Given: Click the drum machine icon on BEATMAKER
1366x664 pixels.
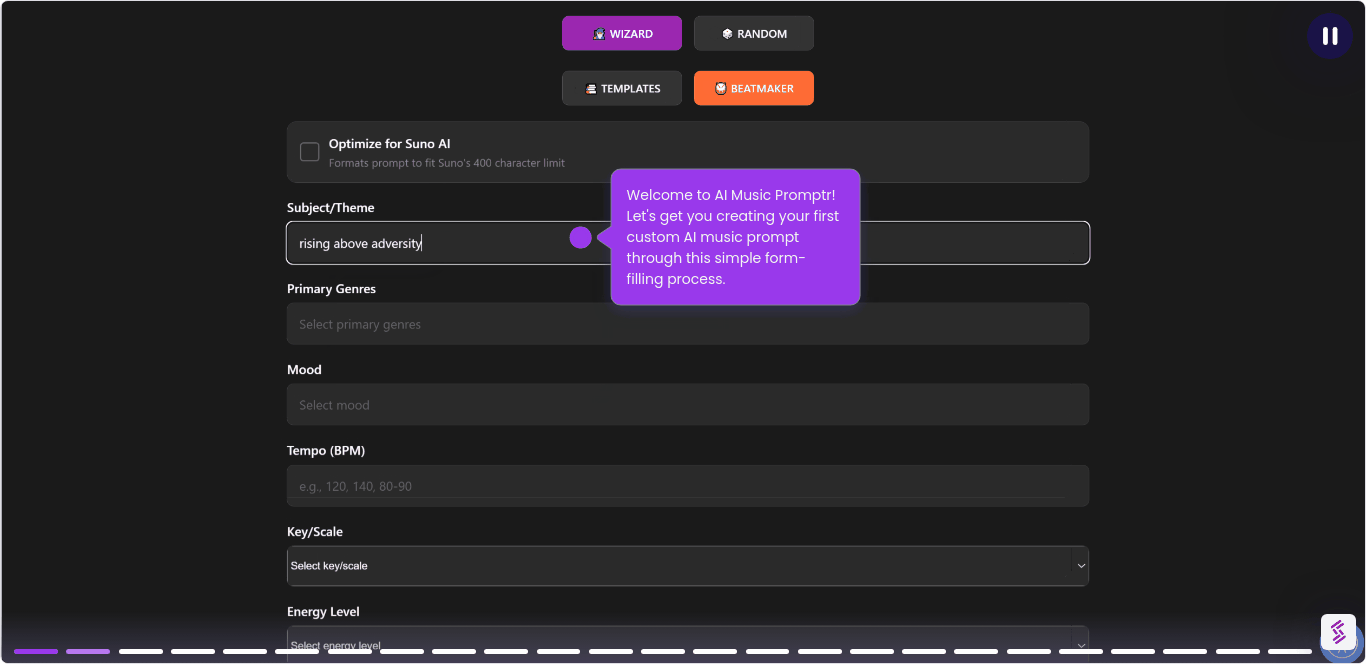Looking at the screenshot, I should point(720,88).
